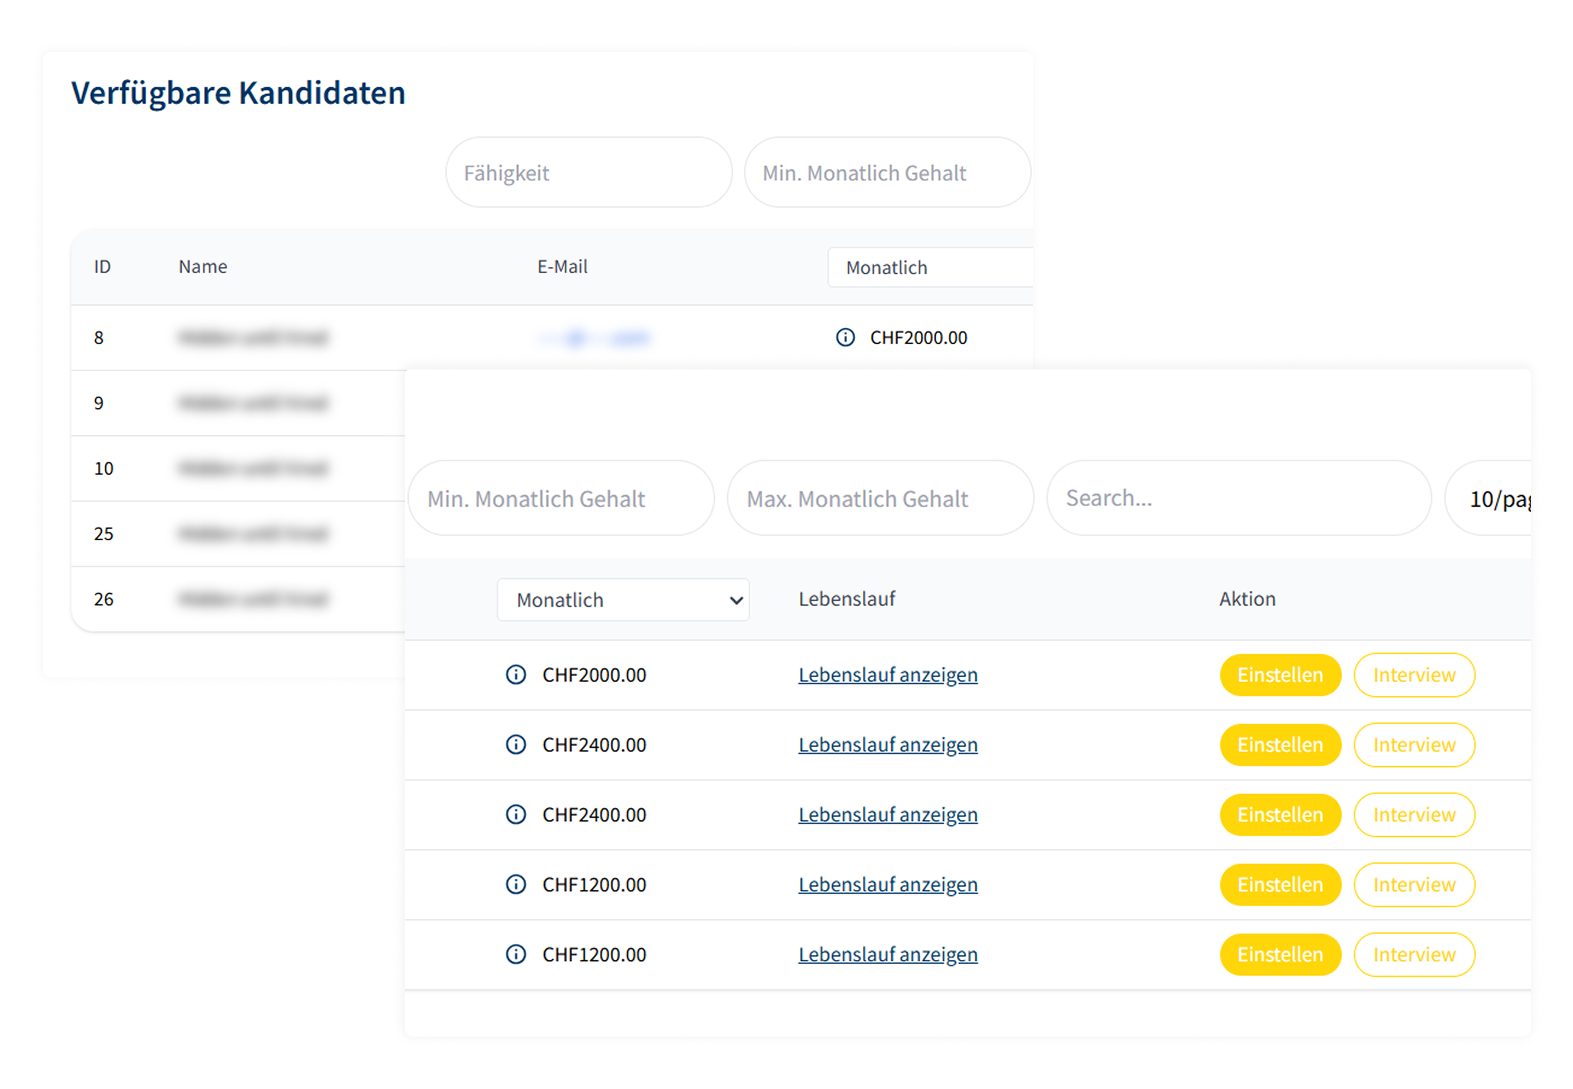Click Interview in the front CHF2000.00 row
The height and width of the screenshot is (1089, 1573).
[x=1414, y=675]
